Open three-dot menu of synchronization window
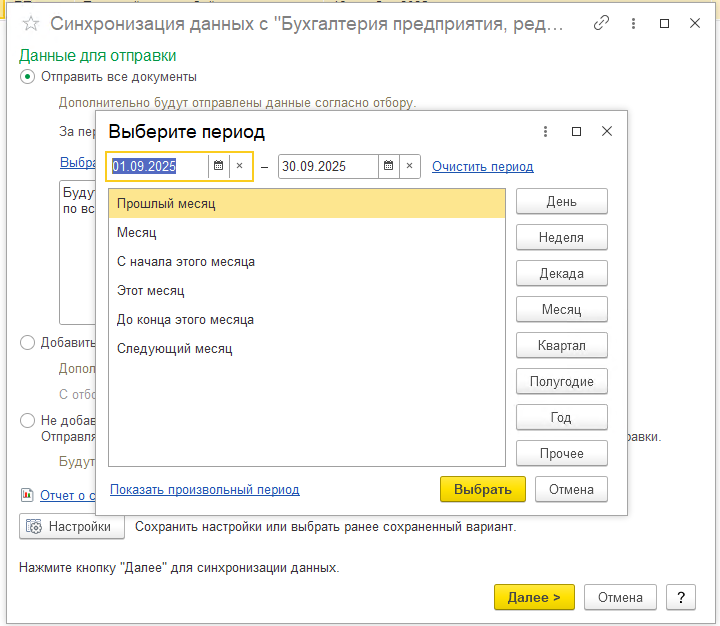This screenshot has width=720, height=626. 633,23
